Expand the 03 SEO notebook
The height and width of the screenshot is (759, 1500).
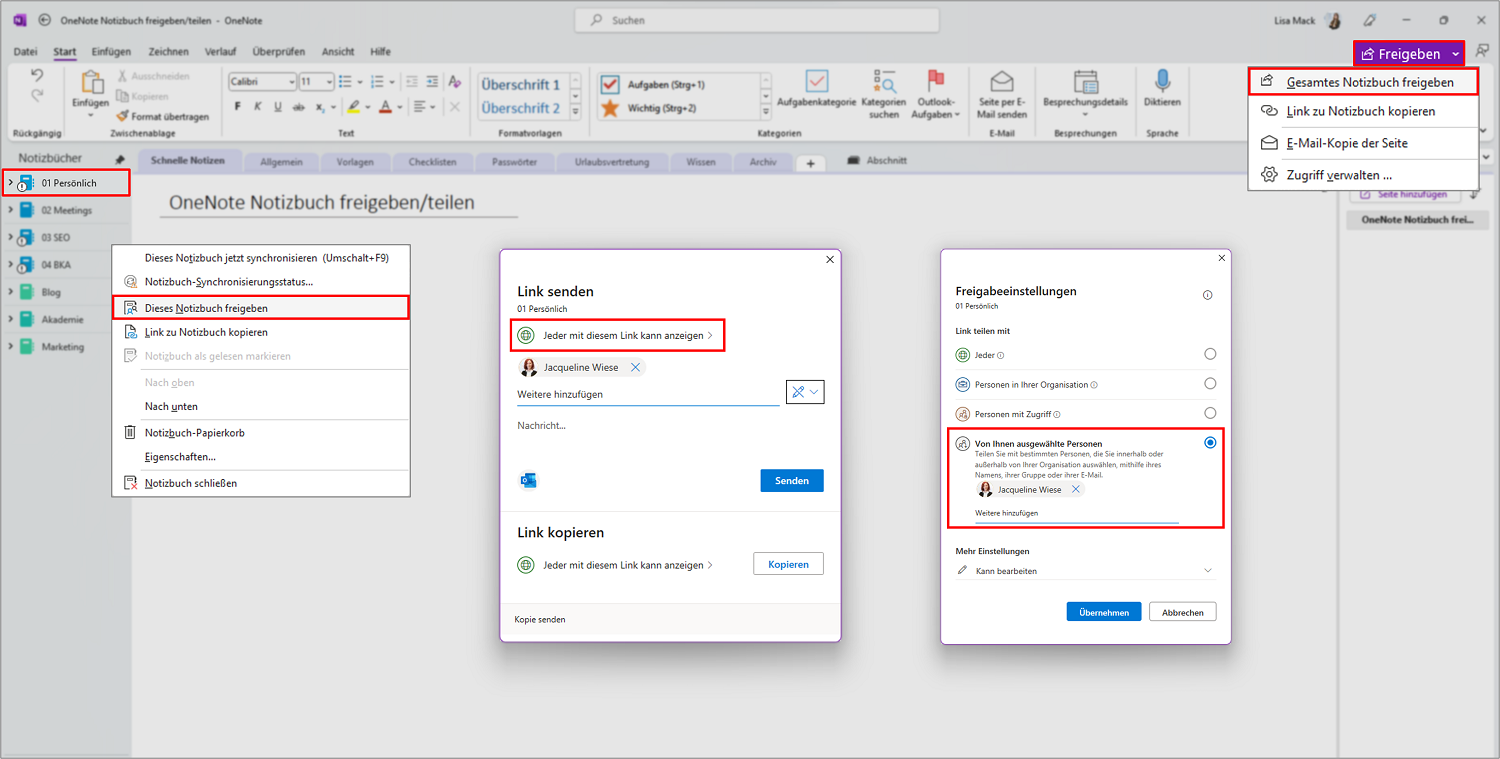[x=10, y=237]
